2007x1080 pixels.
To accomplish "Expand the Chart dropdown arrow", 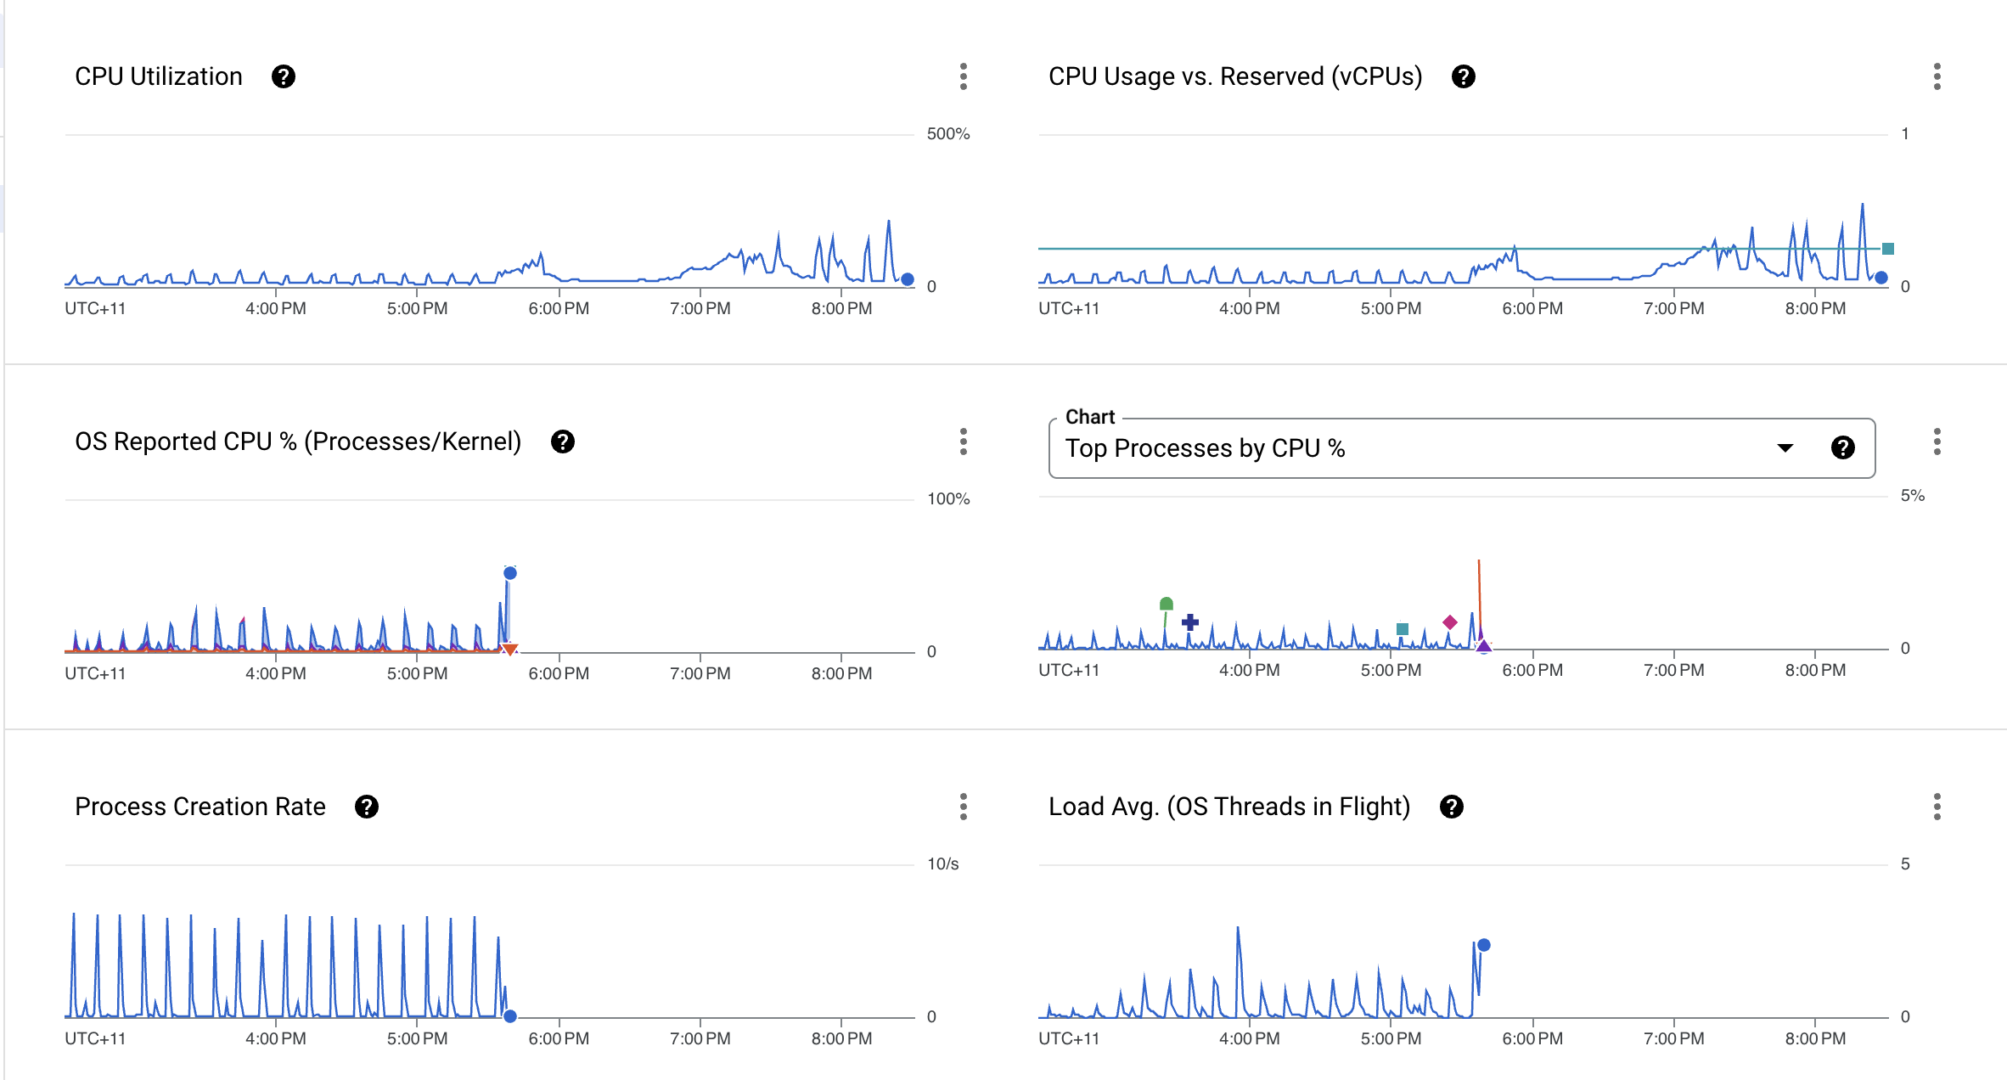I will 1785,448.
